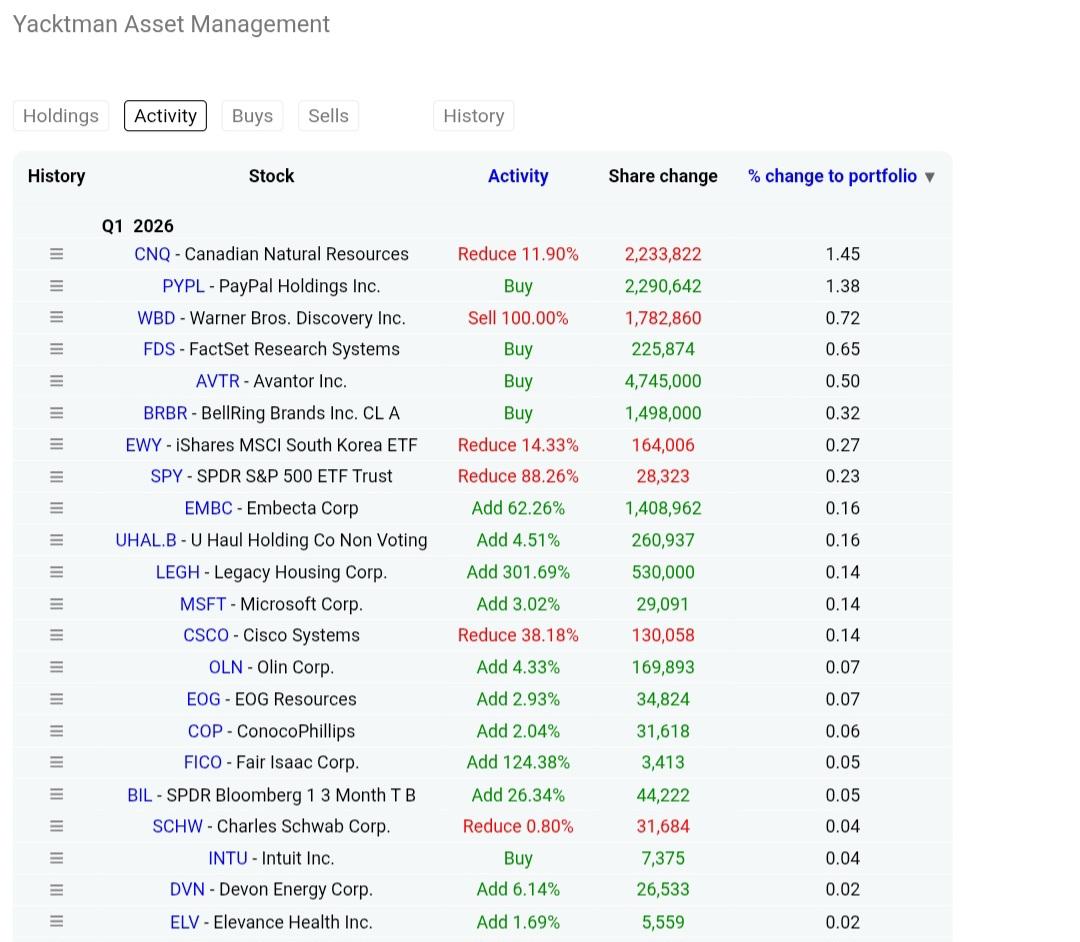This screenshot has height=942, width=1080.
Task: Select the 'Reduce 11.90%' activity cell
Action: point(518,254)
